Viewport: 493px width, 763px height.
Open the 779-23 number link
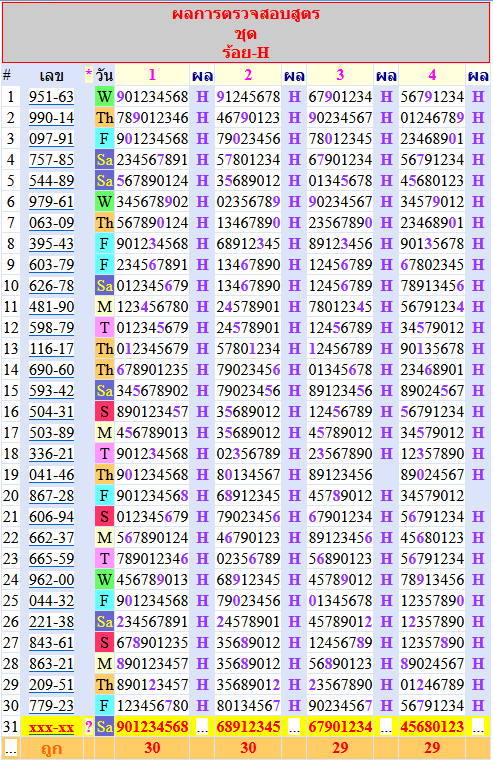pyautogui.click(x=51, y=706)
